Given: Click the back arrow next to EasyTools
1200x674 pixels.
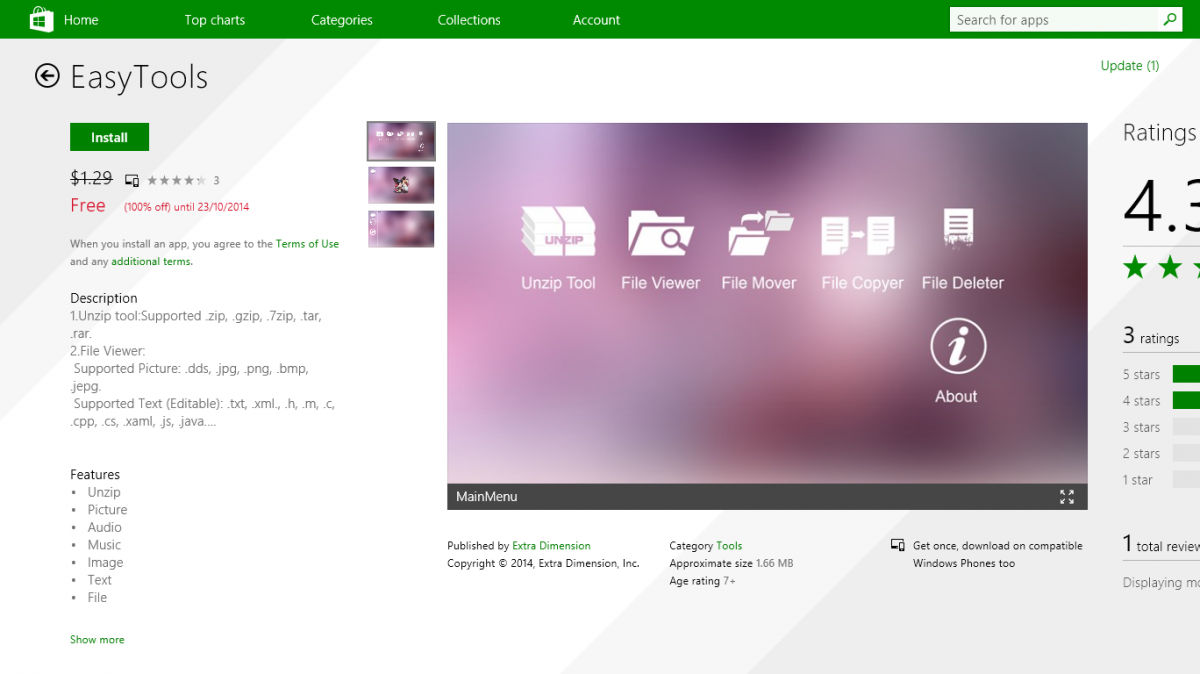Looking at the screenshot, I should [47, 76].
